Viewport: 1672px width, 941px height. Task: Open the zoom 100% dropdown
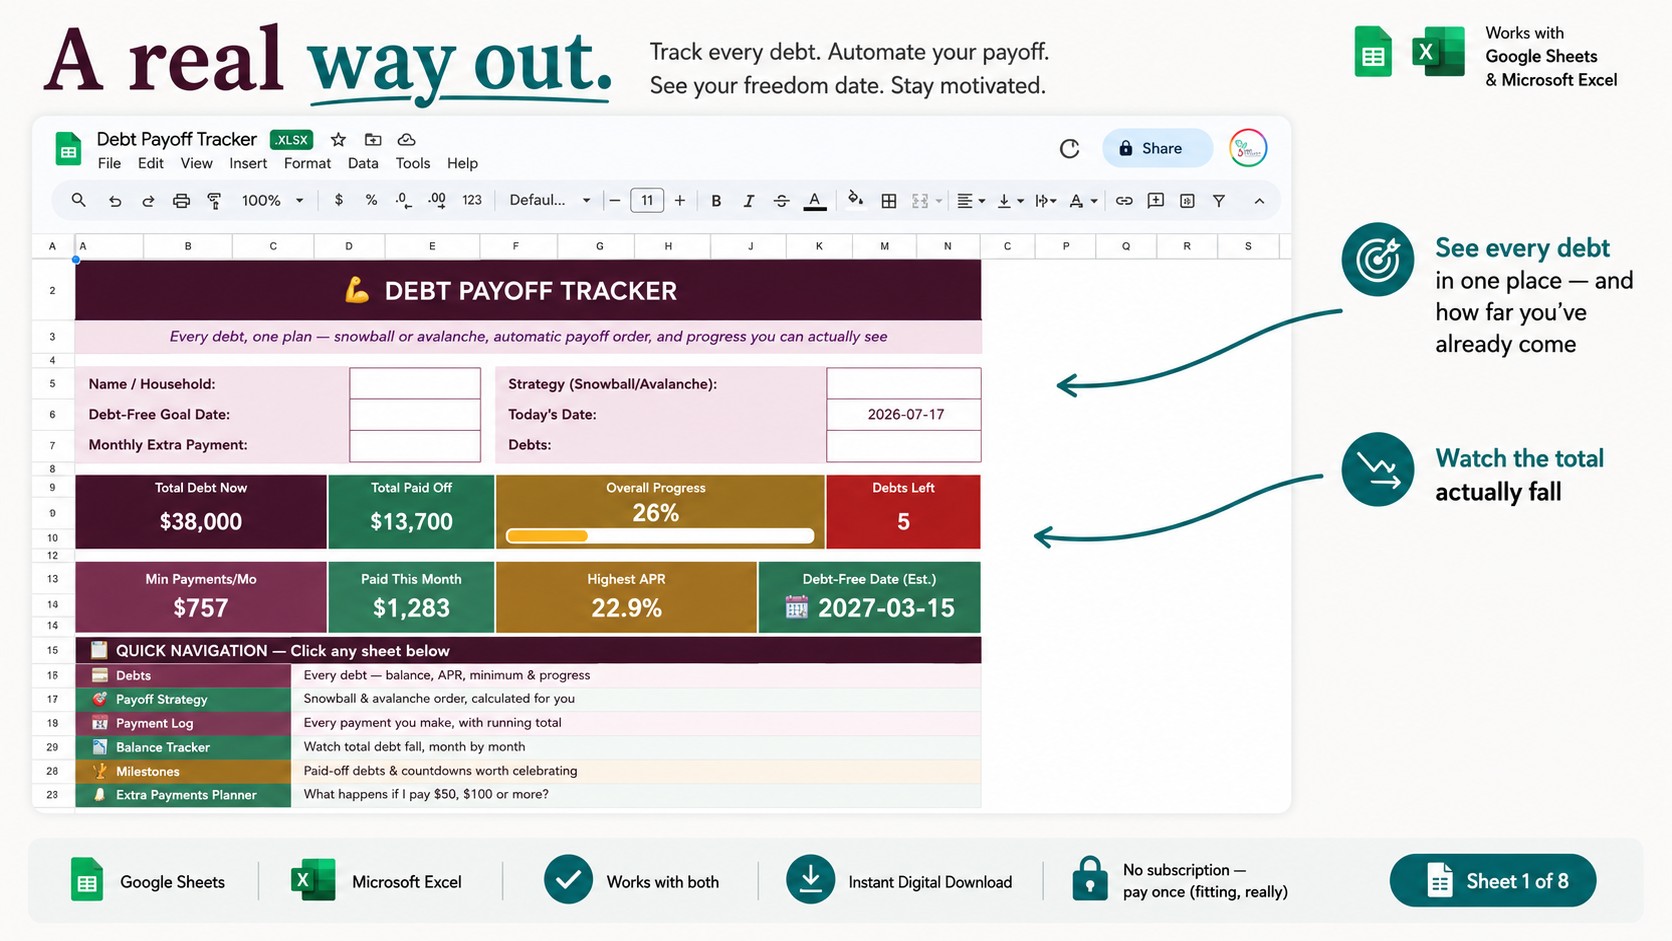click(x=272, y=200)
